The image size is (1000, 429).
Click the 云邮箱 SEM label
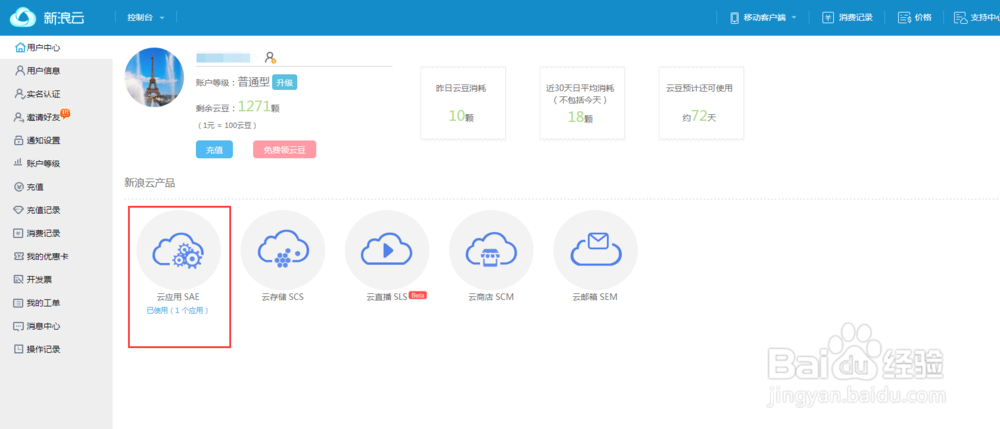point(595,297)
